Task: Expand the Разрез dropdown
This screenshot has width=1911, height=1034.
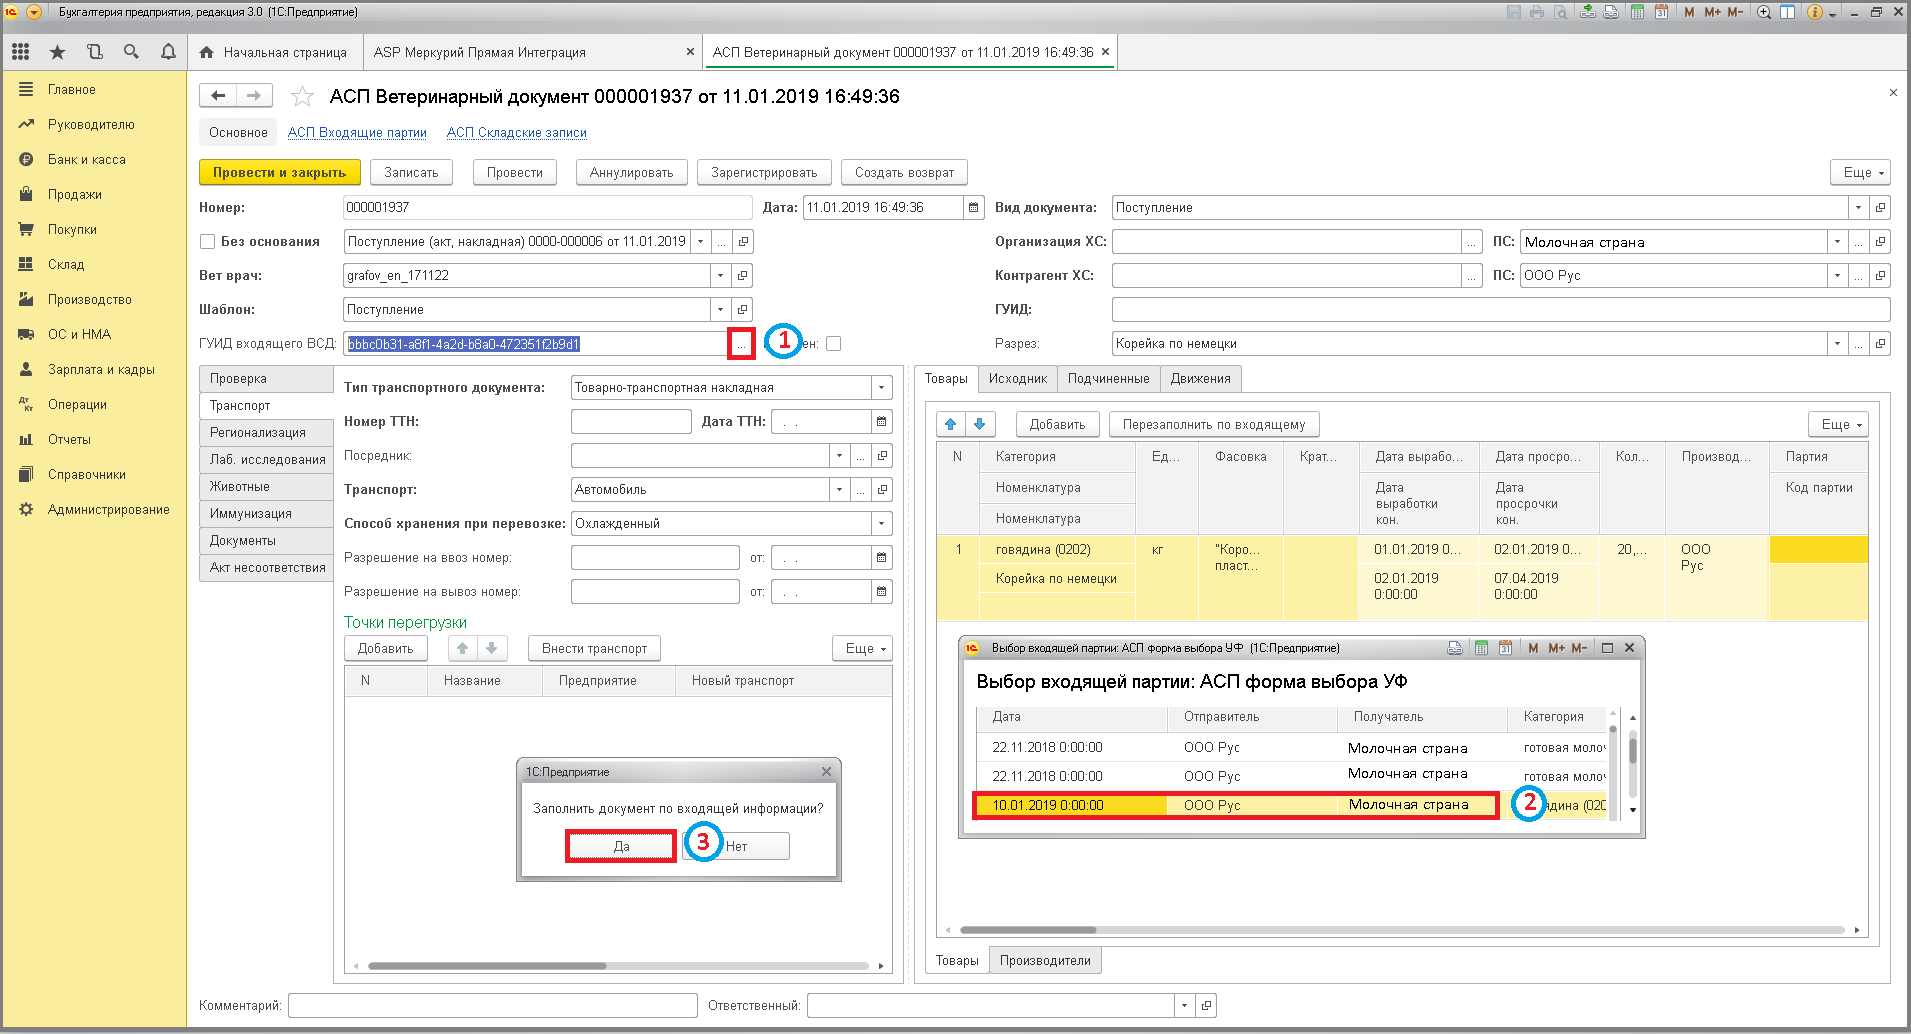Action: (1838, 343)
